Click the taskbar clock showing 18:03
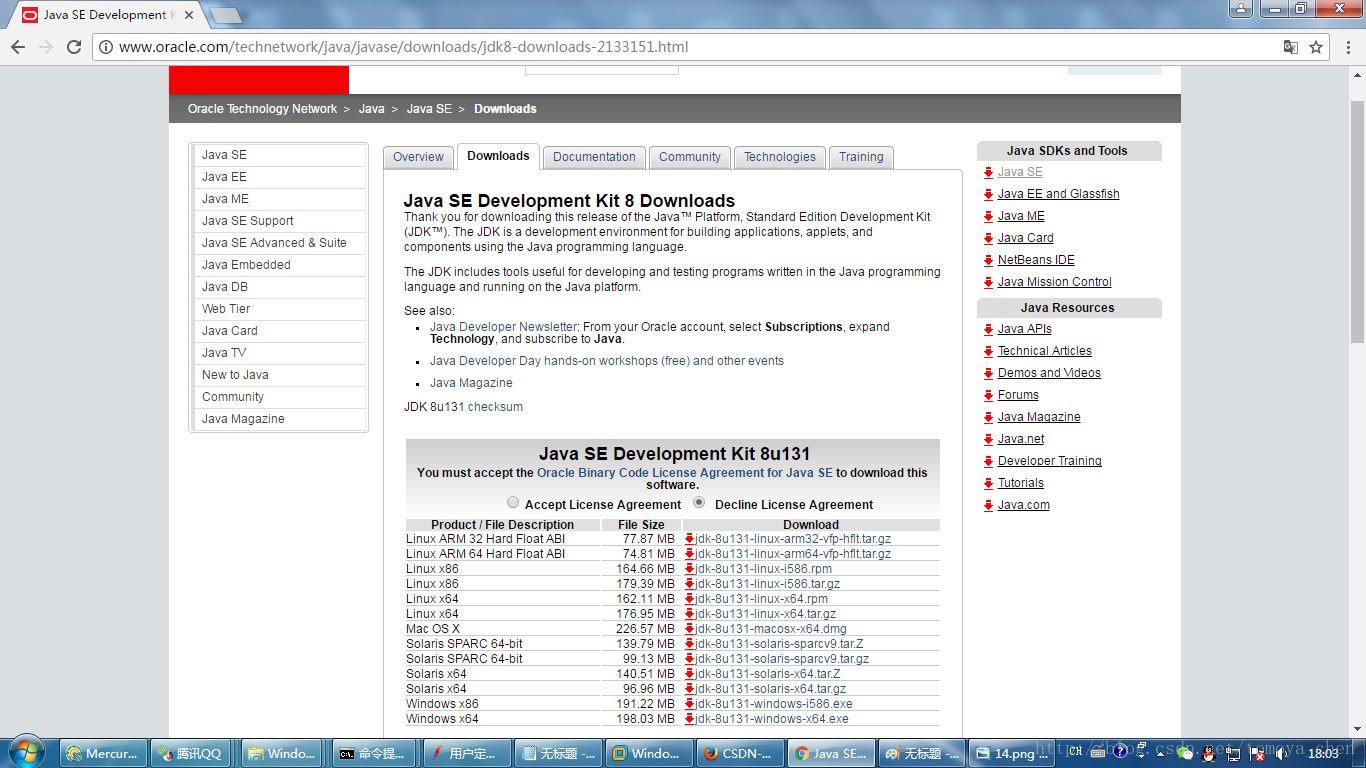The height and width of the screenshot is (768, 1366). 1323,753
